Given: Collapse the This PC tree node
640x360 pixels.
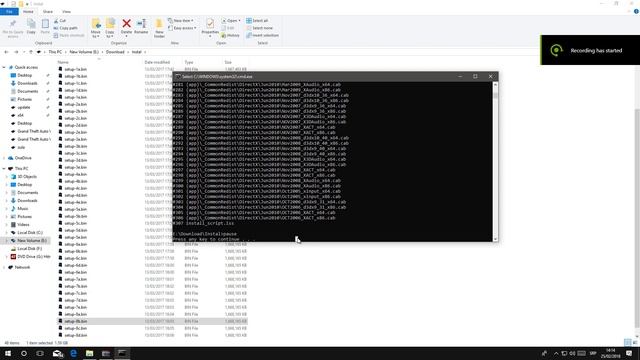Looking at the screenshot, I should tap(4, 169).
